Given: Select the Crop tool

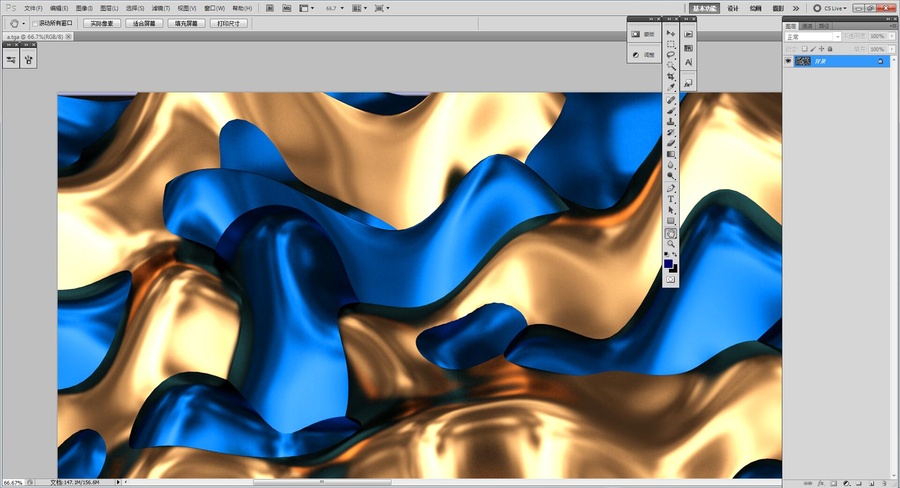Looking at the screenshot, I should point(670,77).
